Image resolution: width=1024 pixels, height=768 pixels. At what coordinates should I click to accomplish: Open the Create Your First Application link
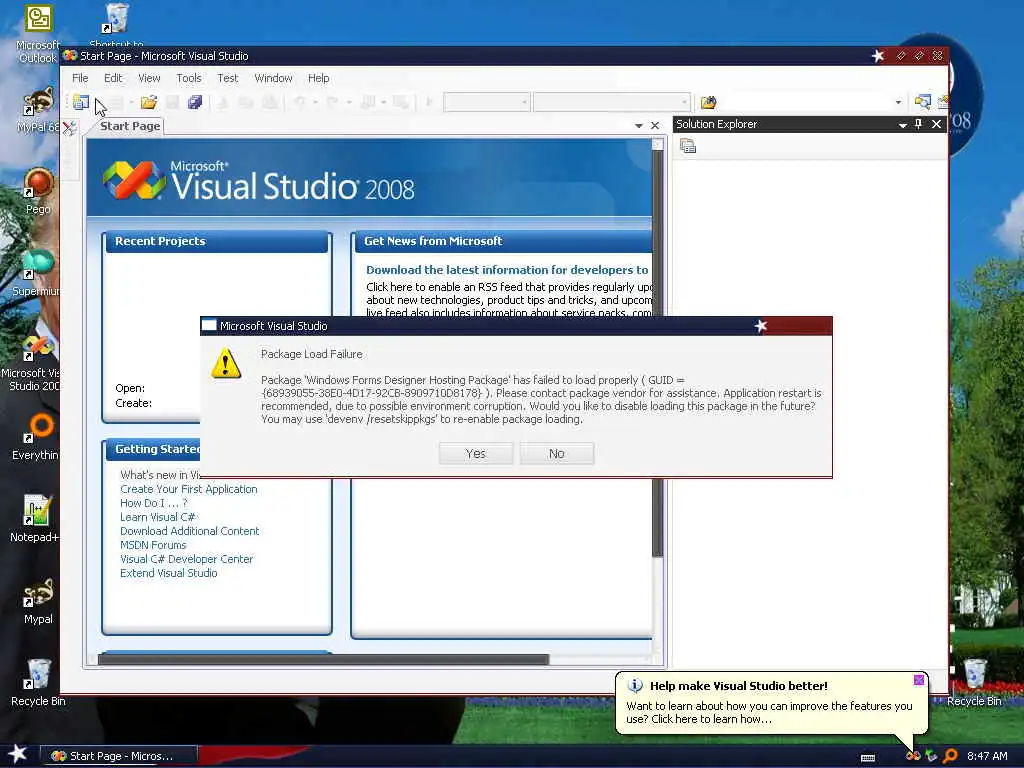pos(189,489)
